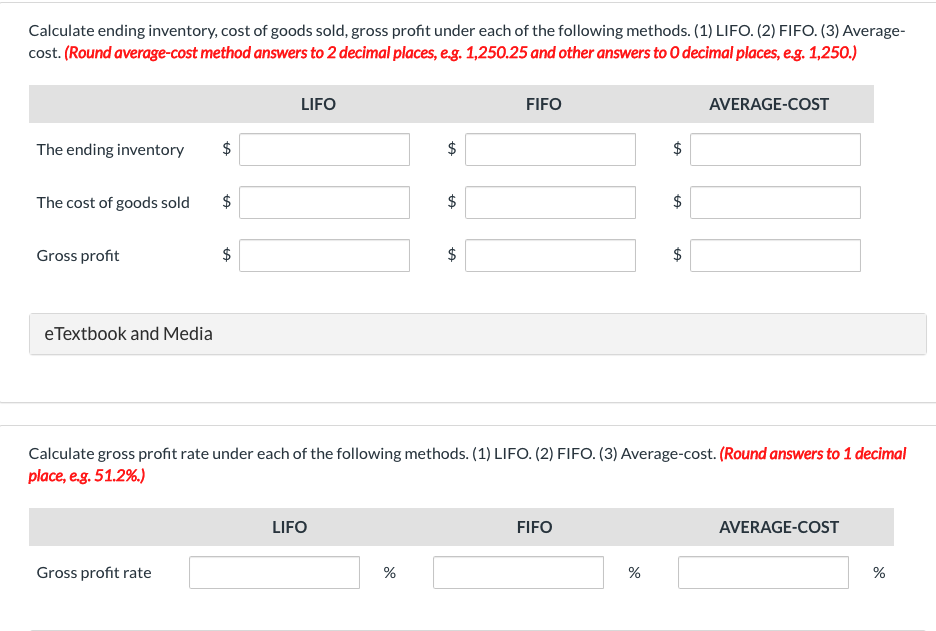
Task: Click LIFO gross profit input field
Action: tap(324, 256)
